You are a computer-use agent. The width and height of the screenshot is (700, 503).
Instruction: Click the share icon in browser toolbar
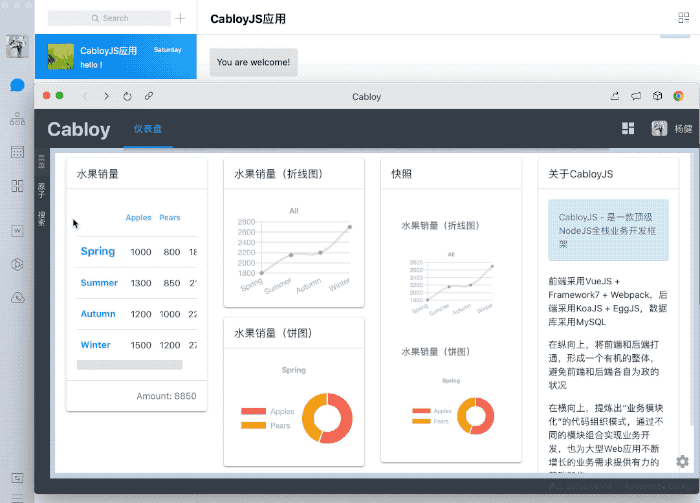[615, 96]
